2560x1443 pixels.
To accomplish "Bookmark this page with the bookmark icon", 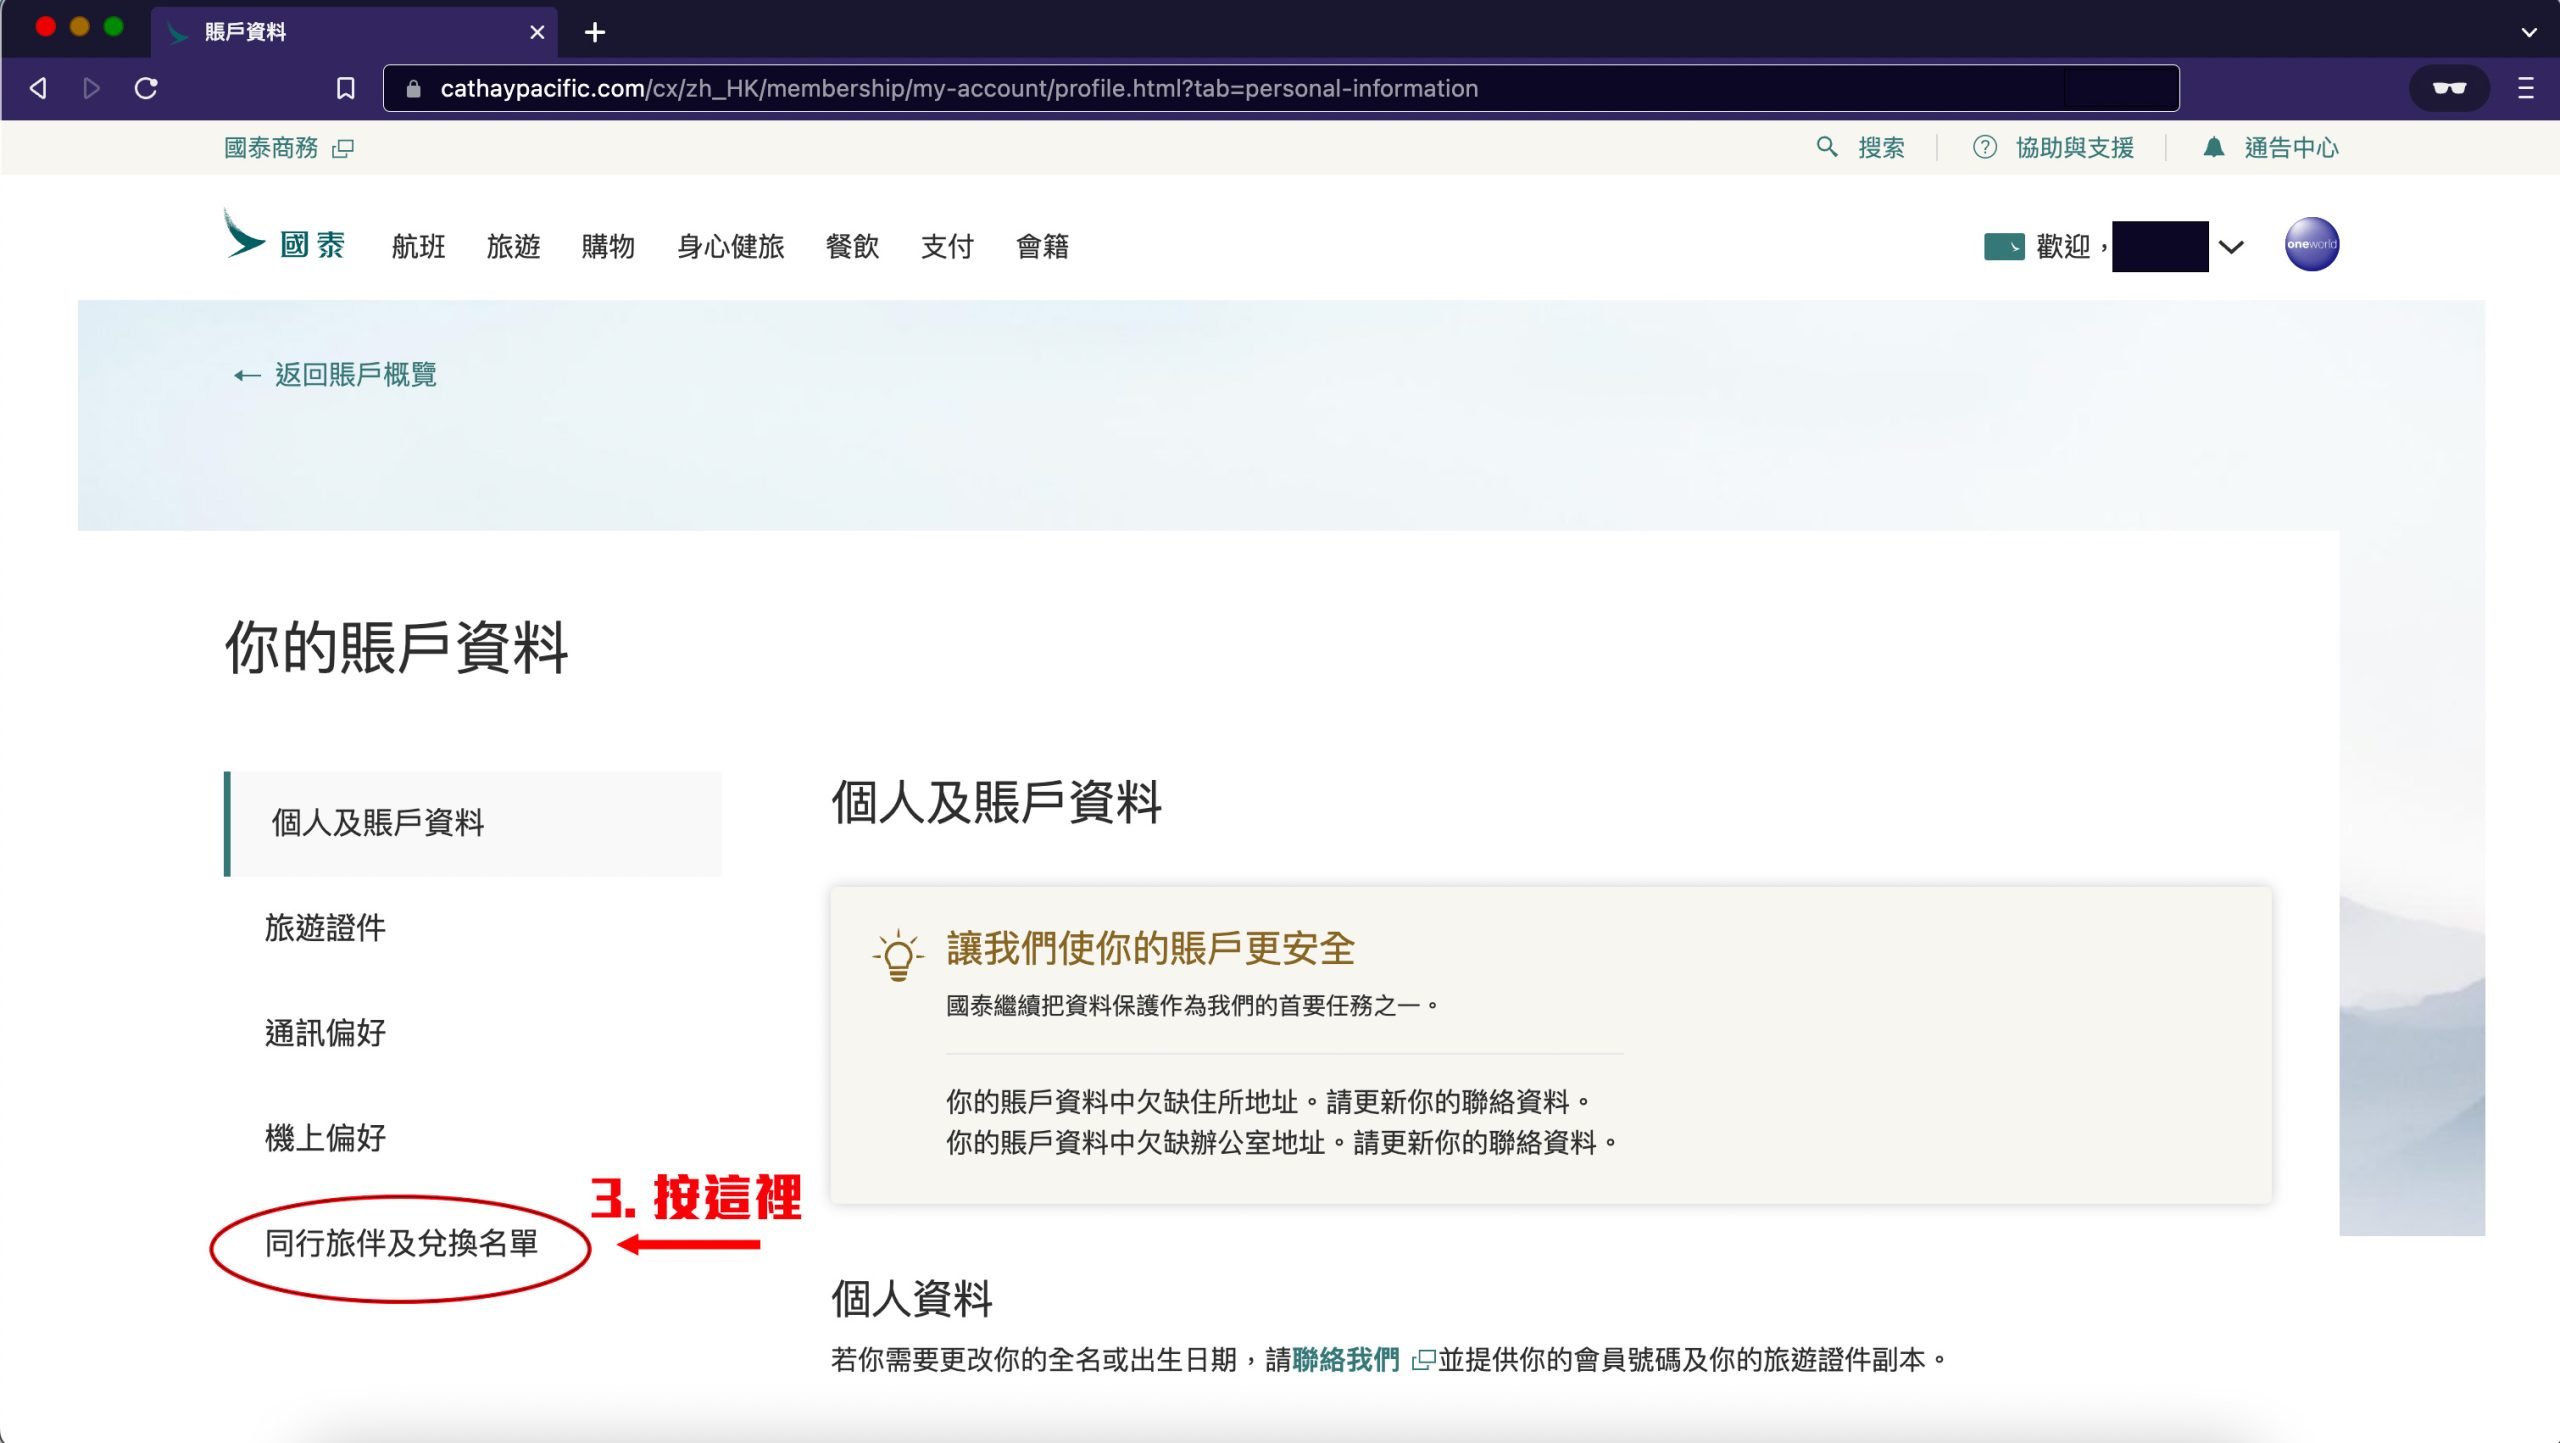I will [x=345, y=88].
